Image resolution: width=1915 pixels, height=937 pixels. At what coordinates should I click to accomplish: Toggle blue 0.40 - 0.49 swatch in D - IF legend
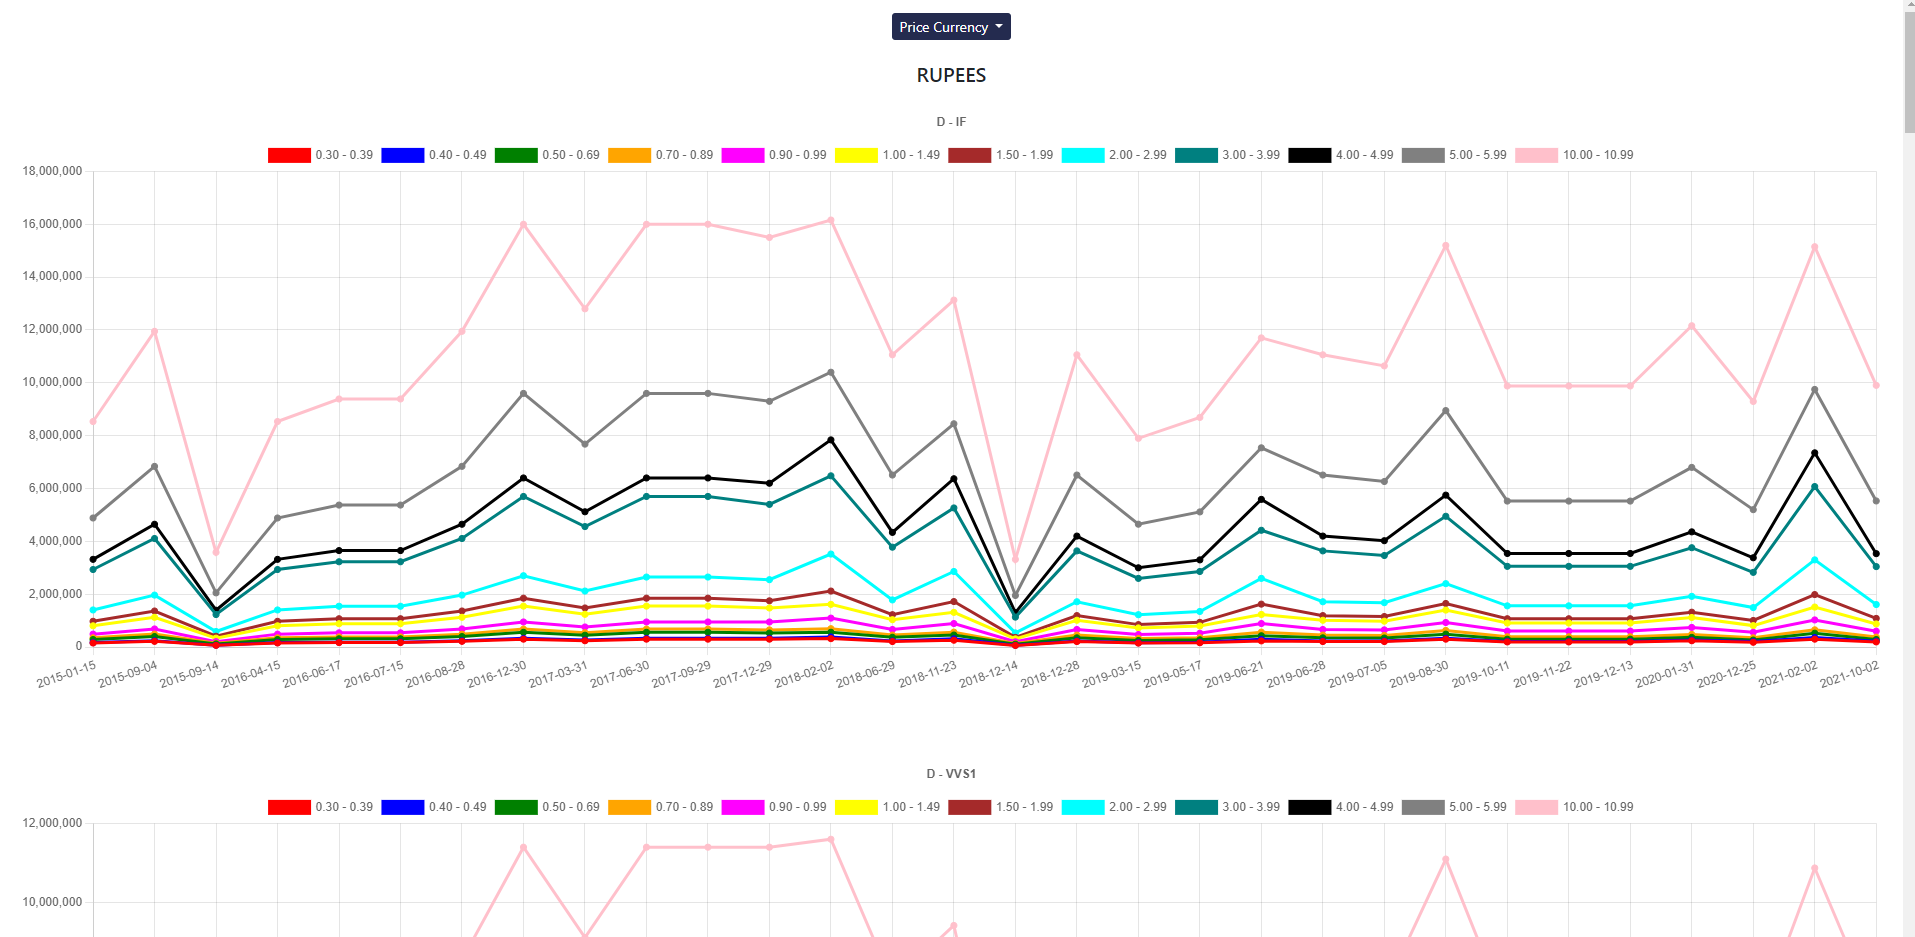tap(403, 155)
